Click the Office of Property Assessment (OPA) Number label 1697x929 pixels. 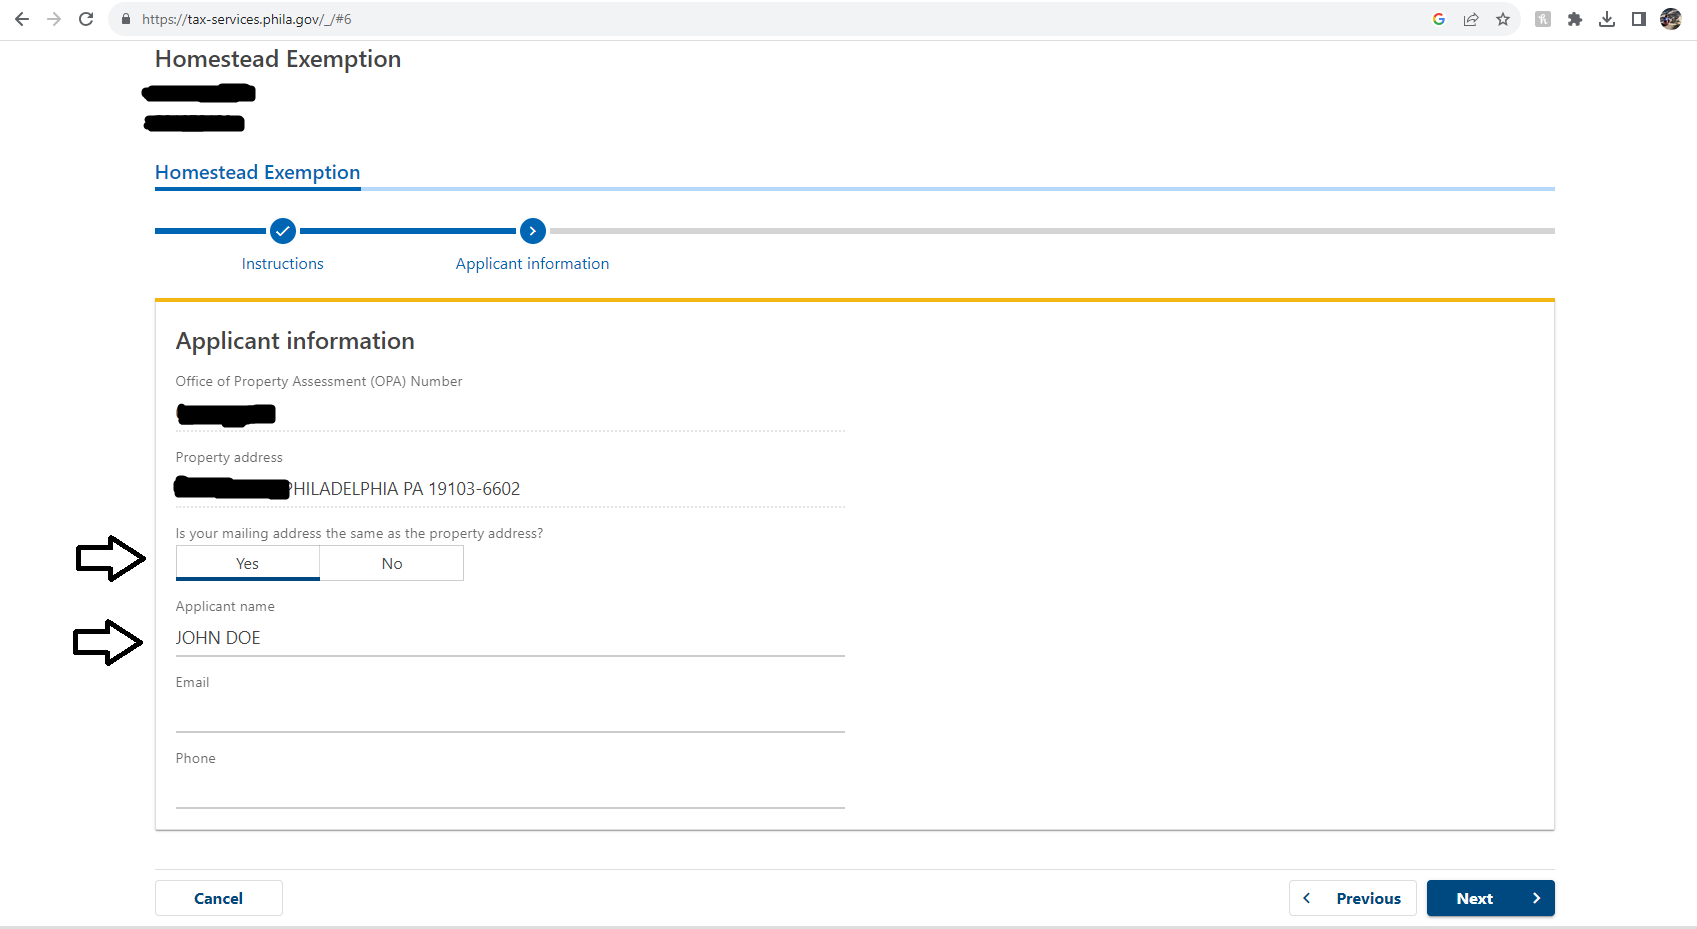pyautogui.click(x=319, y=381)
